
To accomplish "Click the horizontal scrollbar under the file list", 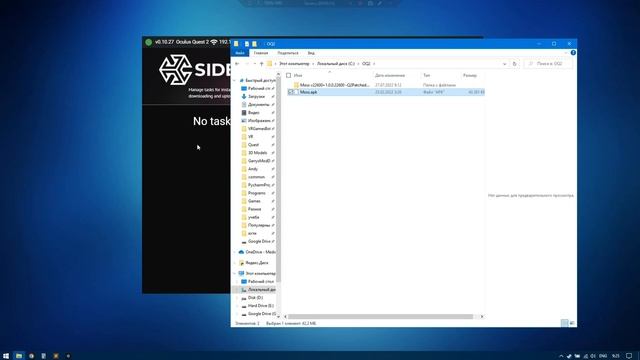I will pyautogui.click(x=380, y=316).
